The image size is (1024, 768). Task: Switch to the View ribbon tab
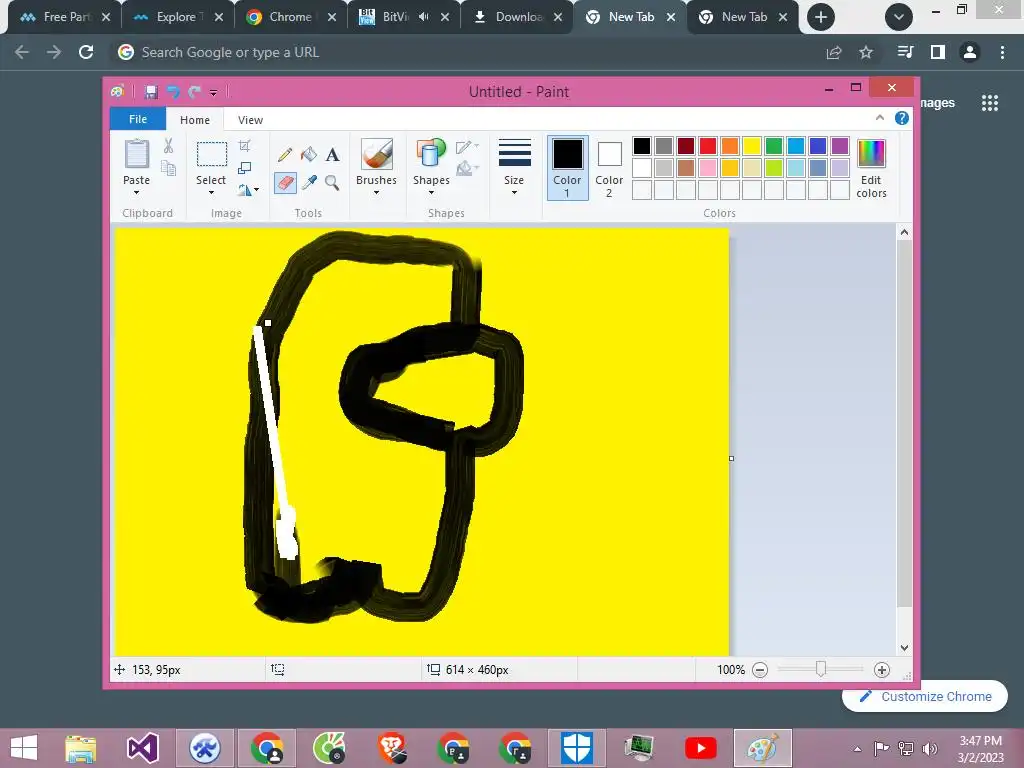[x=250, y=120]
